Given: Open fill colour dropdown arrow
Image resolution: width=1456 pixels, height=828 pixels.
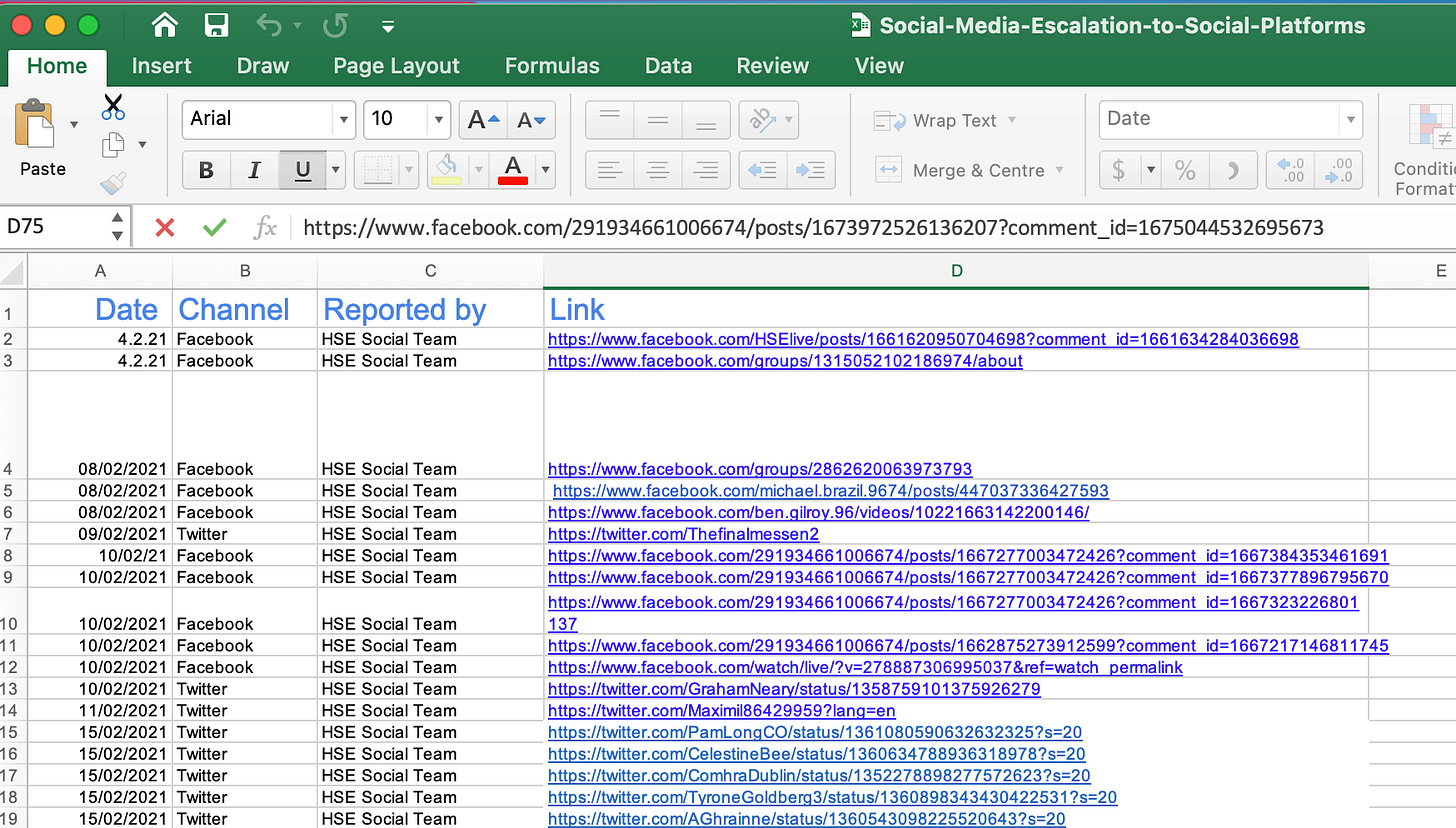Looking at the screenshot, I should tap(478, 170).
